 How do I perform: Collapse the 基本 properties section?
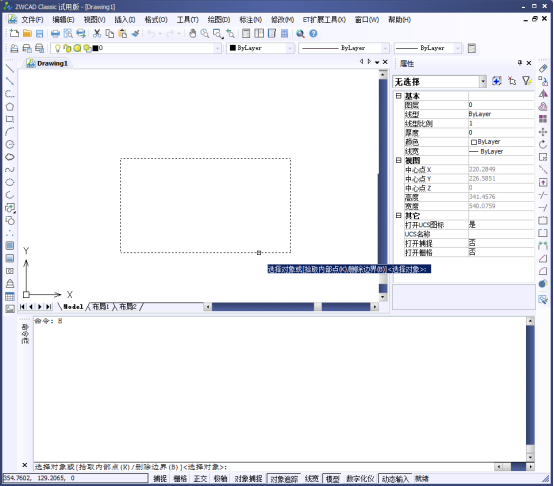coord(398,96)
